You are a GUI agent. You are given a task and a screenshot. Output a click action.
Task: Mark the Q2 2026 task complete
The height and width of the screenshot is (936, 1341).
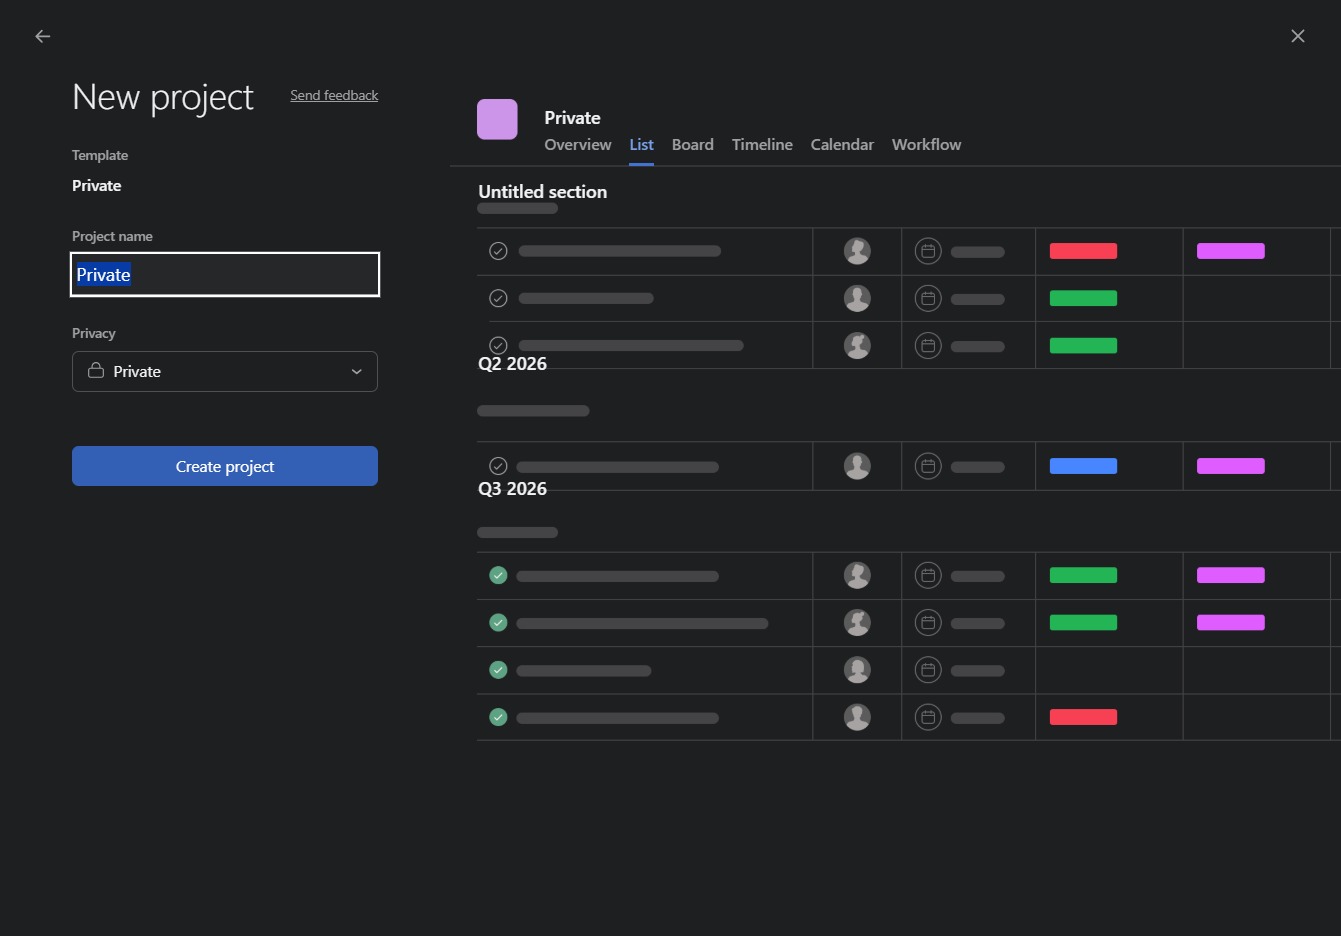498,466
